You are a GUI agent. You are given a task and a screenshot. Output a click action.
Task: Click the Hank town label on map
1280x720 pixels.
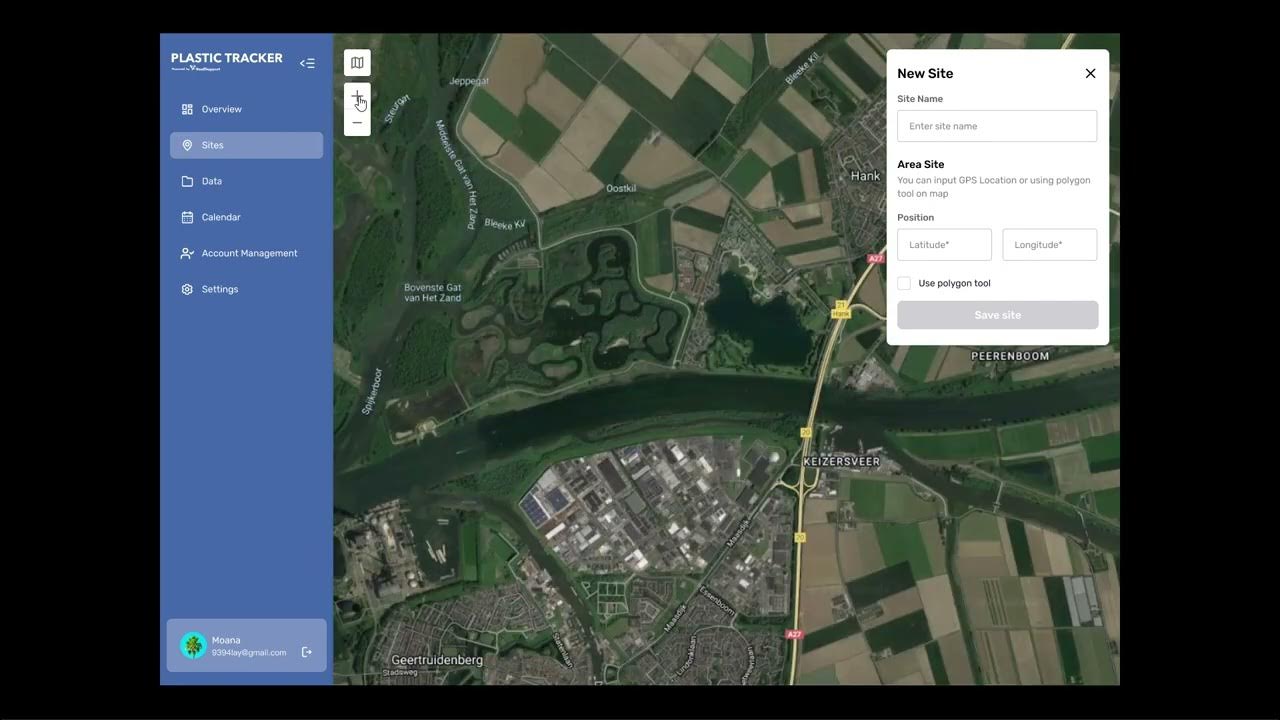tap(865, 176)
